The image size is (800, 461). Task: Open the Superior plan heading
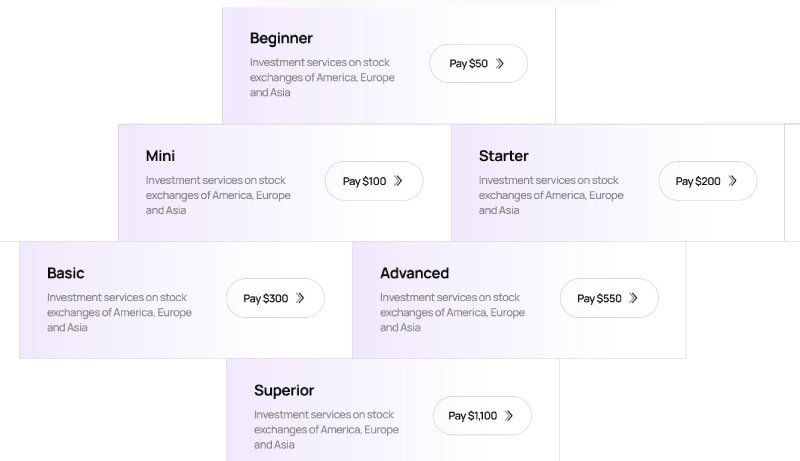click(283, 390)
